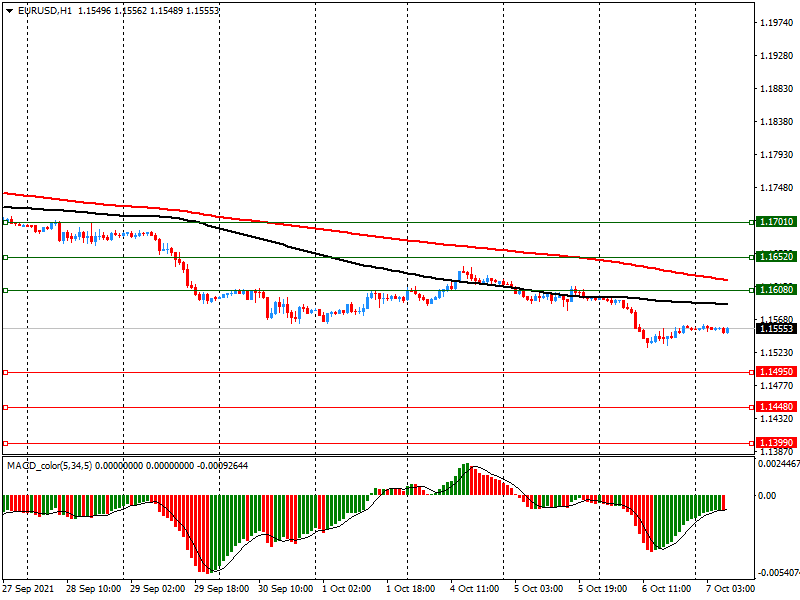800x600 pixels.
Task: Click the 1.17930 price axis value
Action: click(x=777, y=155)
